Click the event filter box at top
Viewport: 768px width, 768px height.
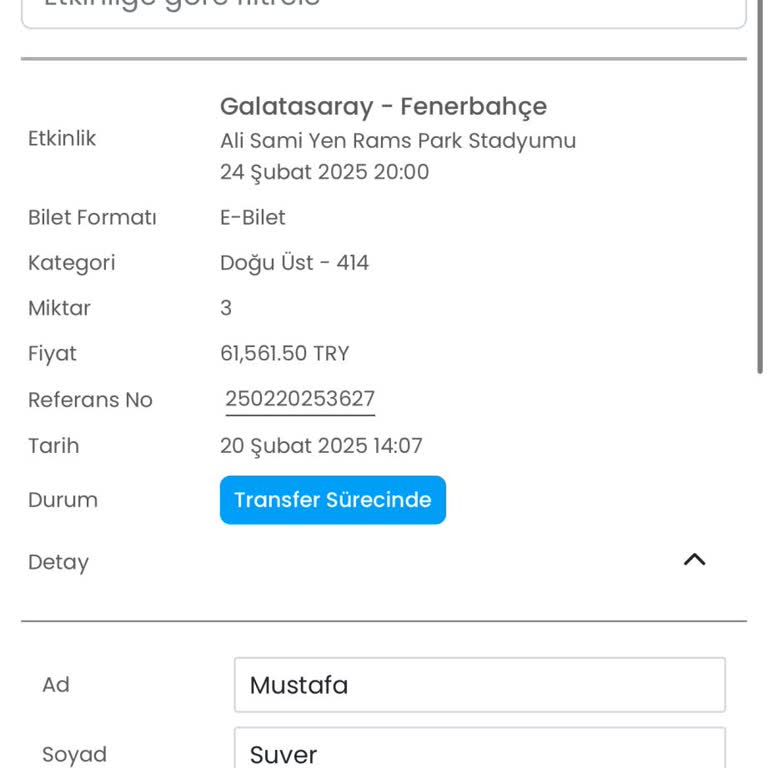(384, 14)
